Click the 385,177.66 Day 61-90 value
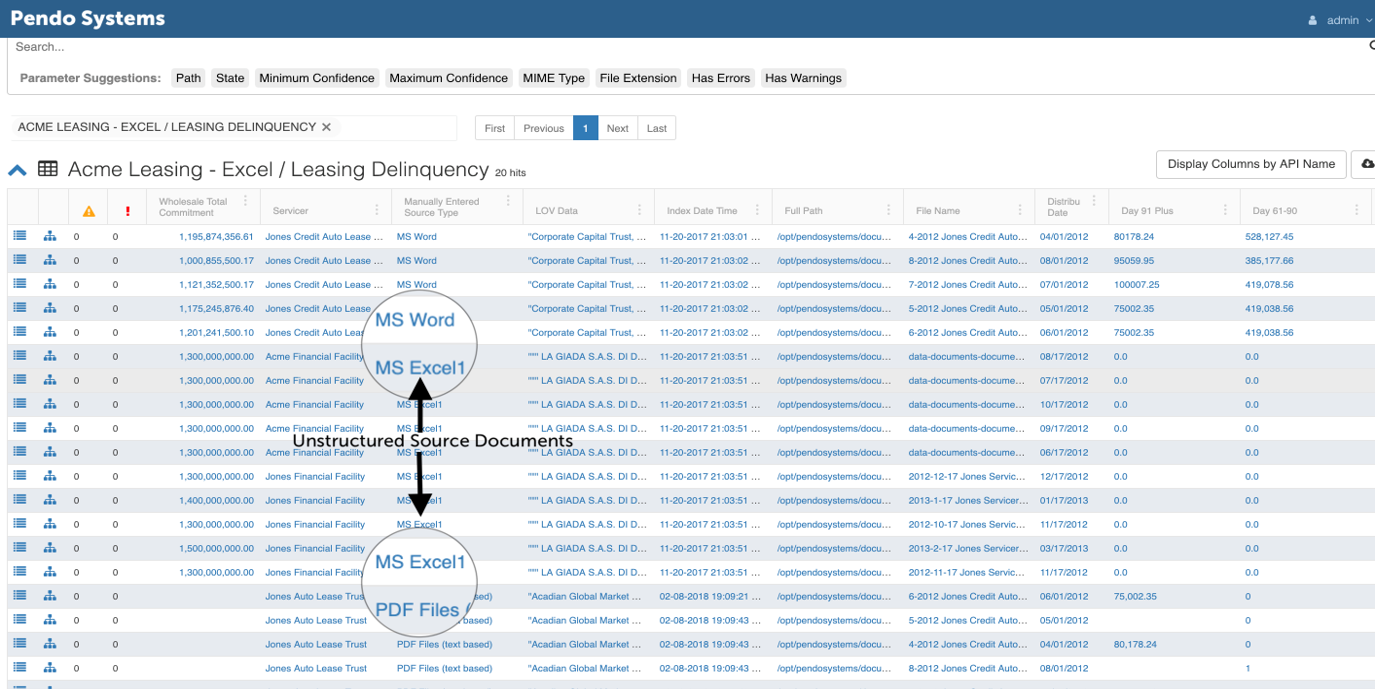The width and height of the screenshot is (1375, 689). 1270,261
